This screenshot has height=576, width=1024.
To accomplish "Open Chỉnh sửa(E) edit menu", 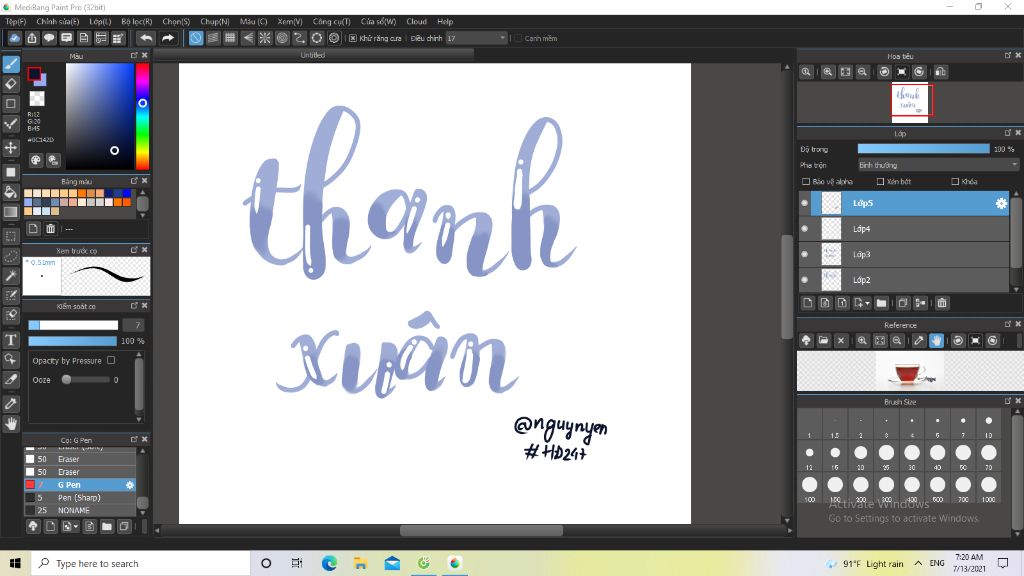I will tap(57, 22).
